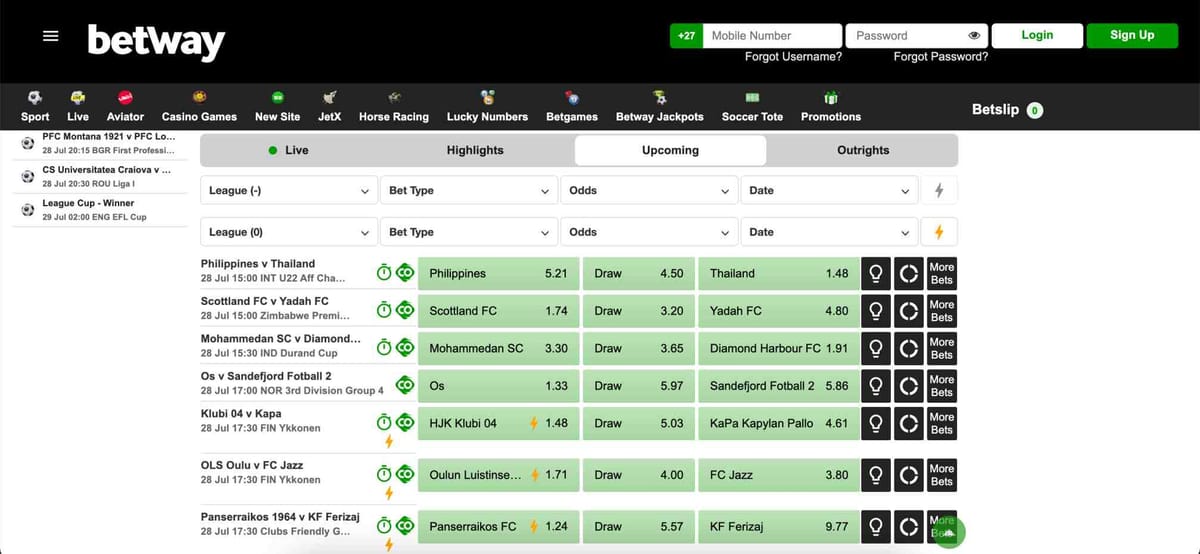This screenshot has width=1200, height=554.
Task: Click the lightbulb icon for Mohammedan SC match
Action: 876,348
